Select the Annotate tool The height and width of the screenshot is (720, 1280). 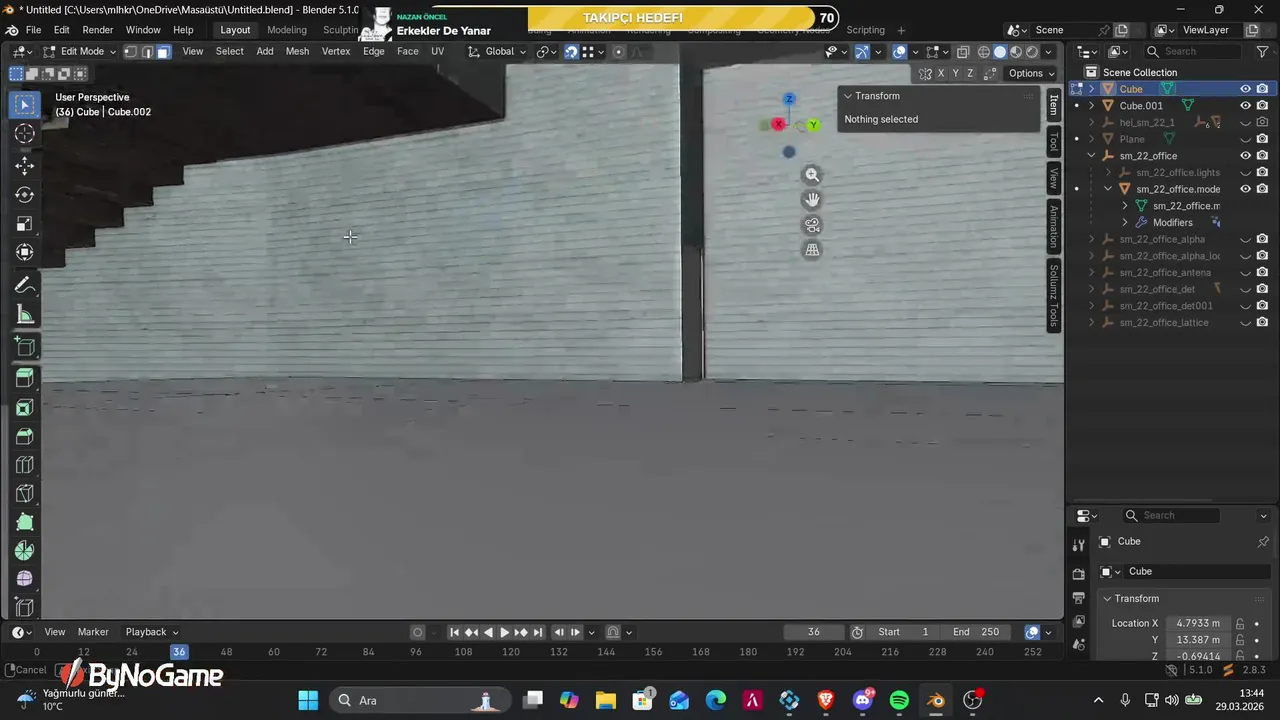pos(25,286)
